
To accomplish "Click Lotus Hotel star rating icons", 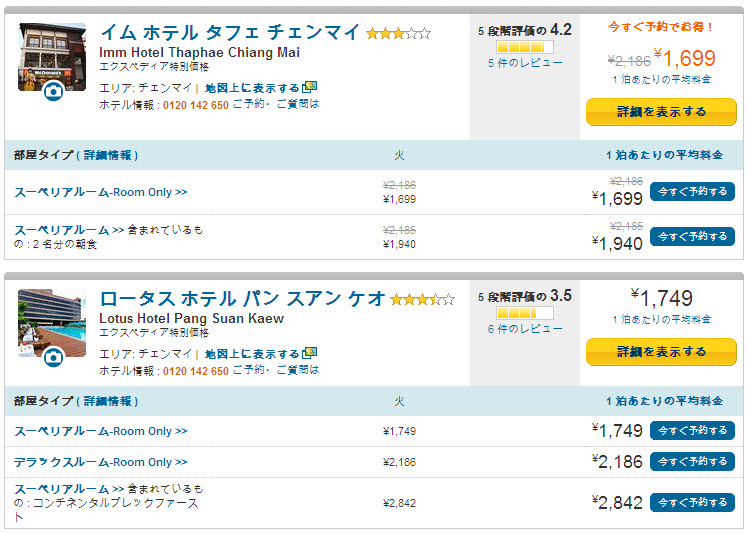I will tap(422, 299).
